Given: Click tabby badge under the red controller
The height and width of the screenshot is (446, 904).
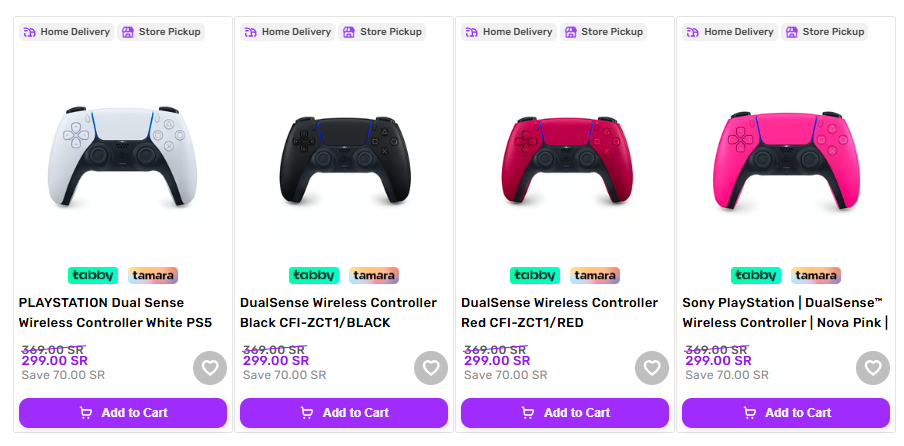Looking at the screenshot, I should [535, 275].
